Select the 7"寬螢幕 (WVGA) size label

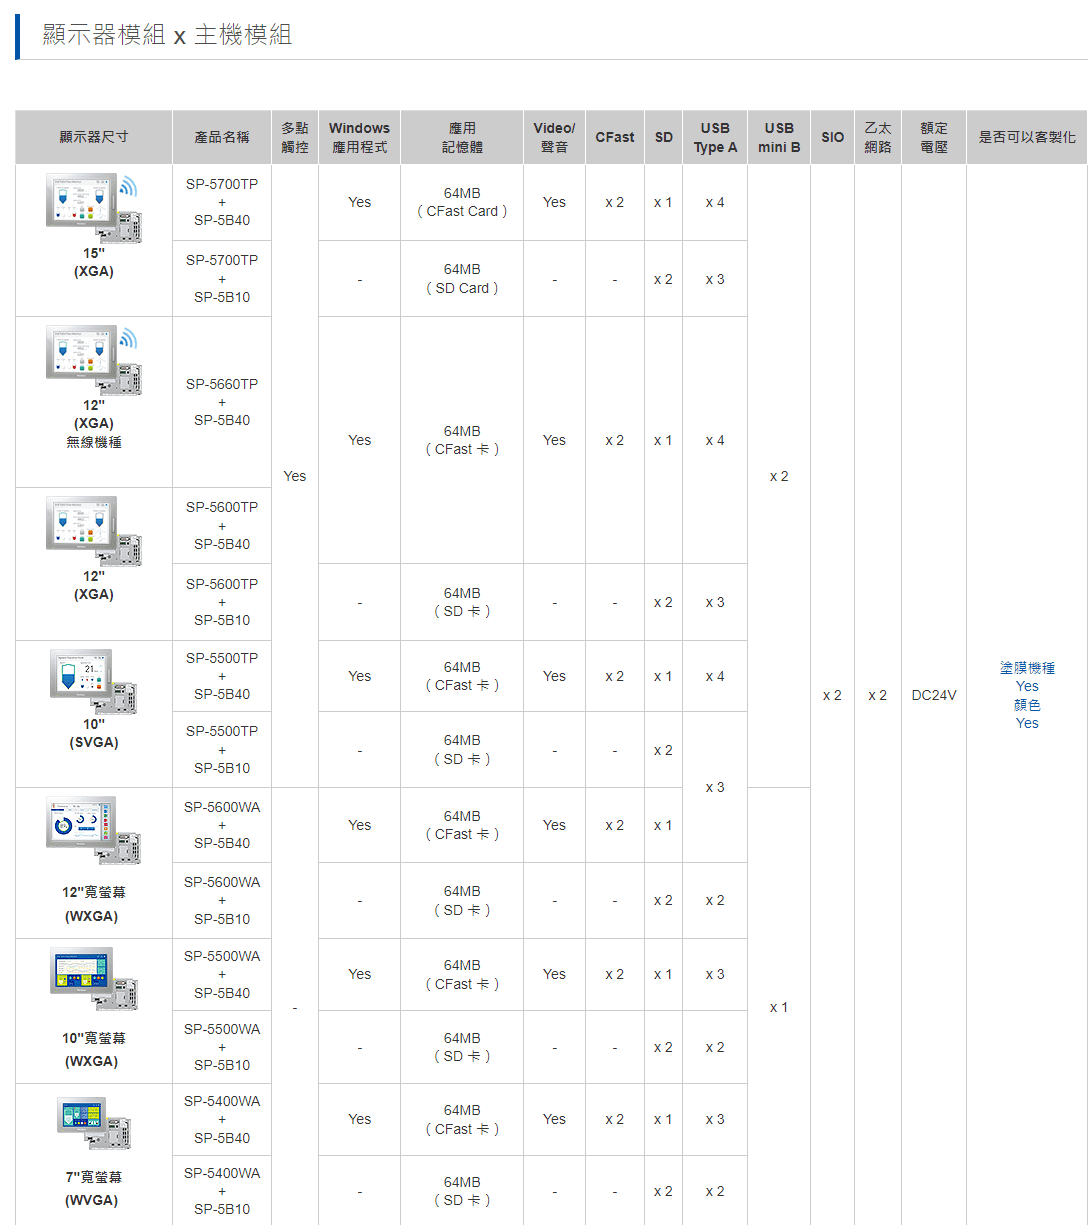click(94, 1189)
